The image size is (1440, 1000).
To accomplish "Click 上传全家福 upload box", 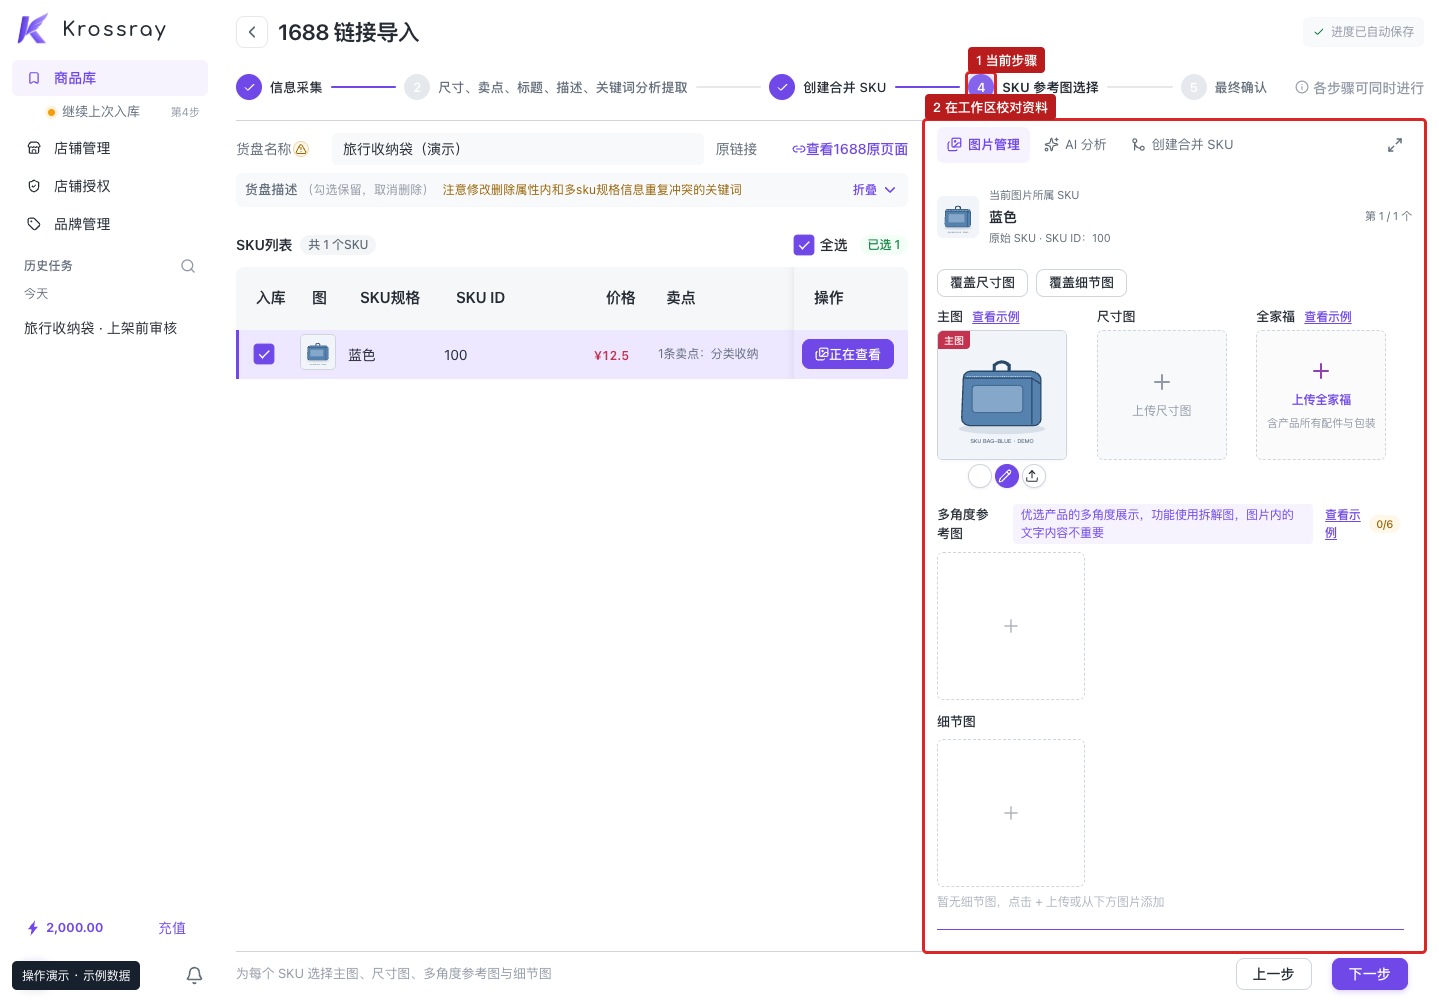I will tap(1321, 395).
